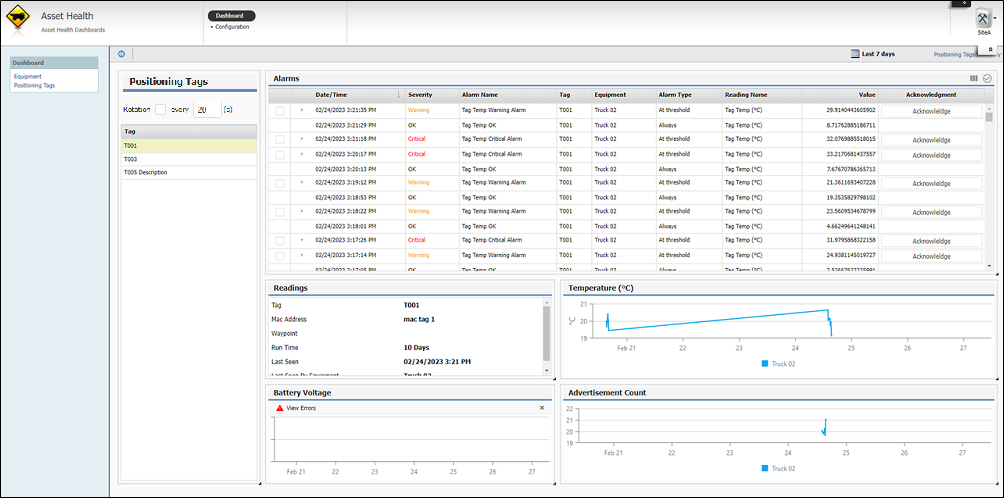Acknowledge the 3:17:14 PM warning alarm
The width and height of the screenshot is (1004, 498).
932,256
